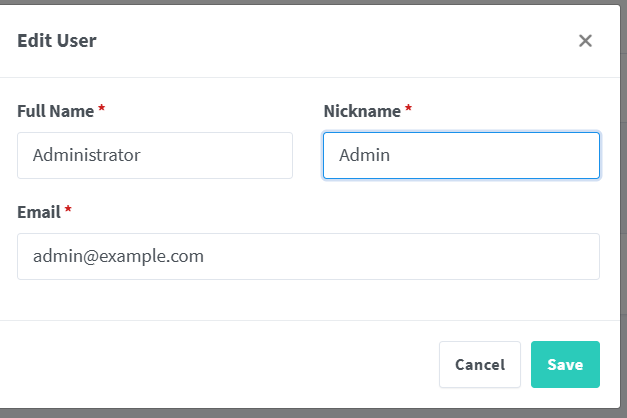Cancel editing the user
This screenshot has height=418, width=627.
click(480, 364)
